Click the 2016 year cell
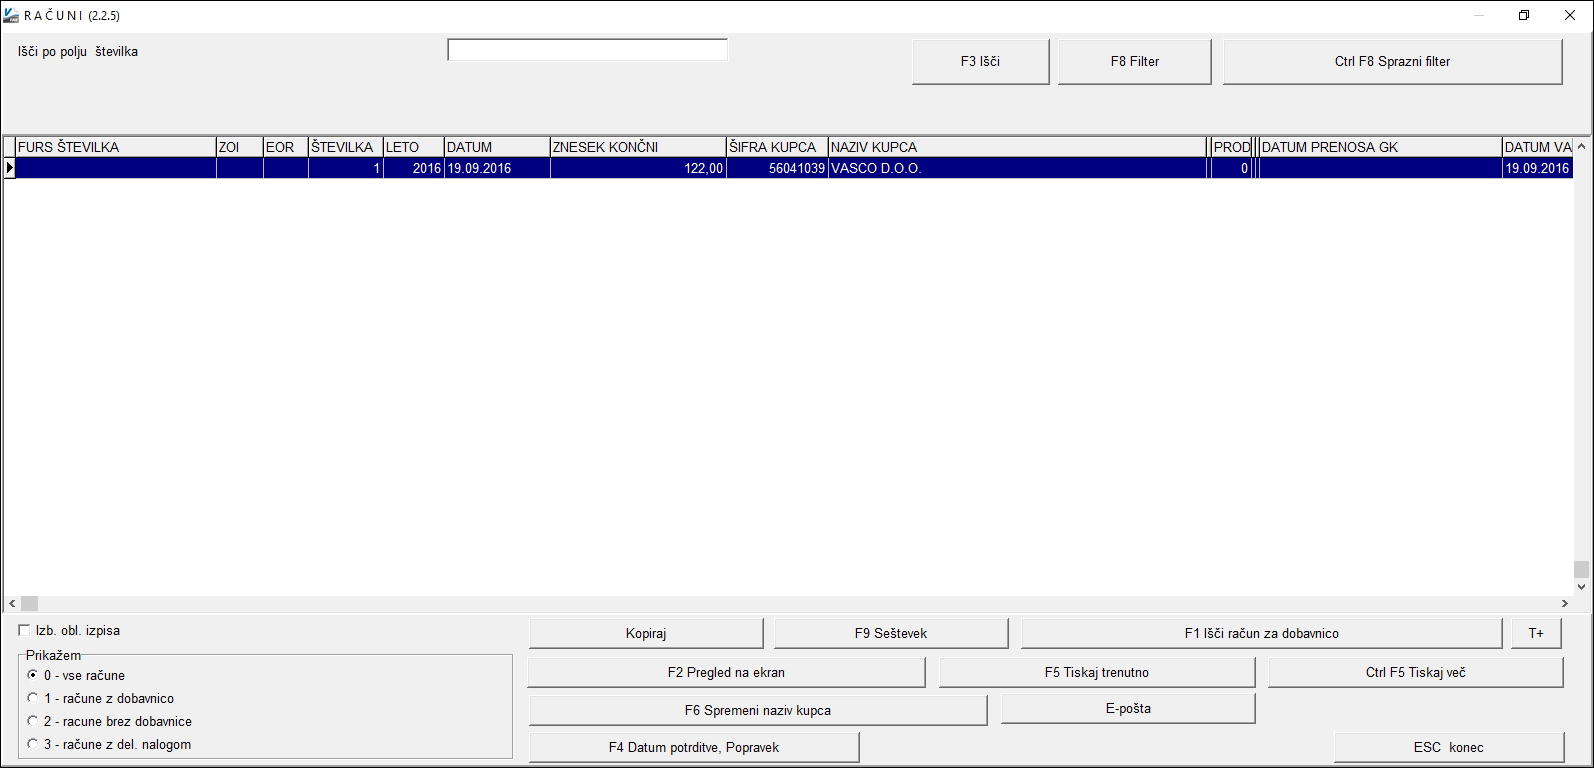This screenshot has width=1594, height=768. (413, 168)
